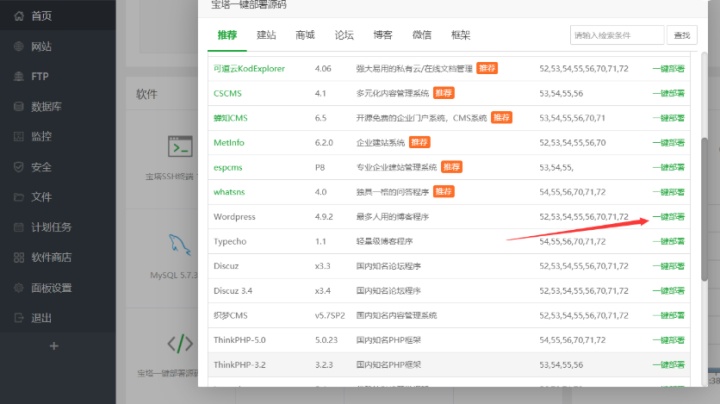Click one-click deploy for CSCMS

click(x=669, y=93)
